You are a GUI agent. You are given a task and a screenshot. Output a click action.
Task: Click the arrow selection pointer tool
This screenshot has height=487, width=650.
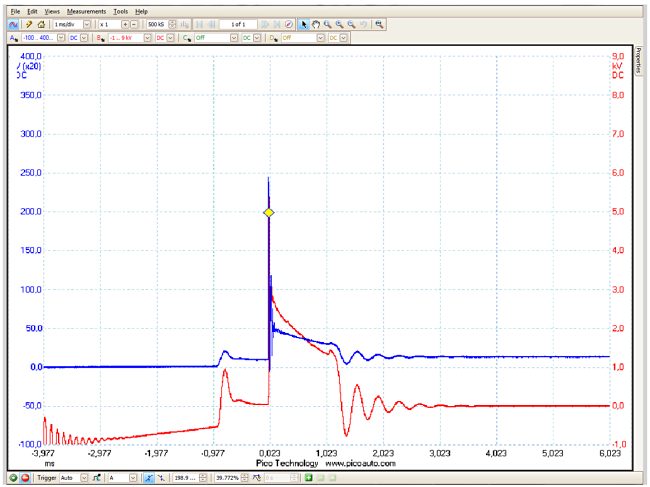[304, 23]
